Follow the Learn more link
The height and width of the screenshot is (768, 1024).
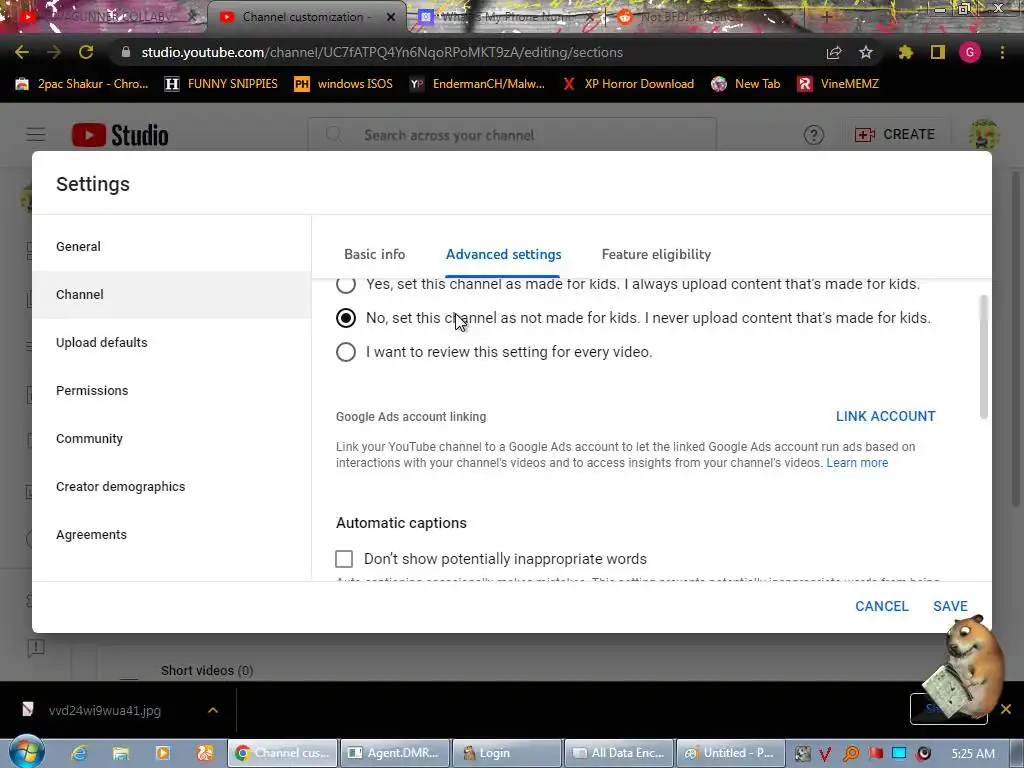point(857,462)
